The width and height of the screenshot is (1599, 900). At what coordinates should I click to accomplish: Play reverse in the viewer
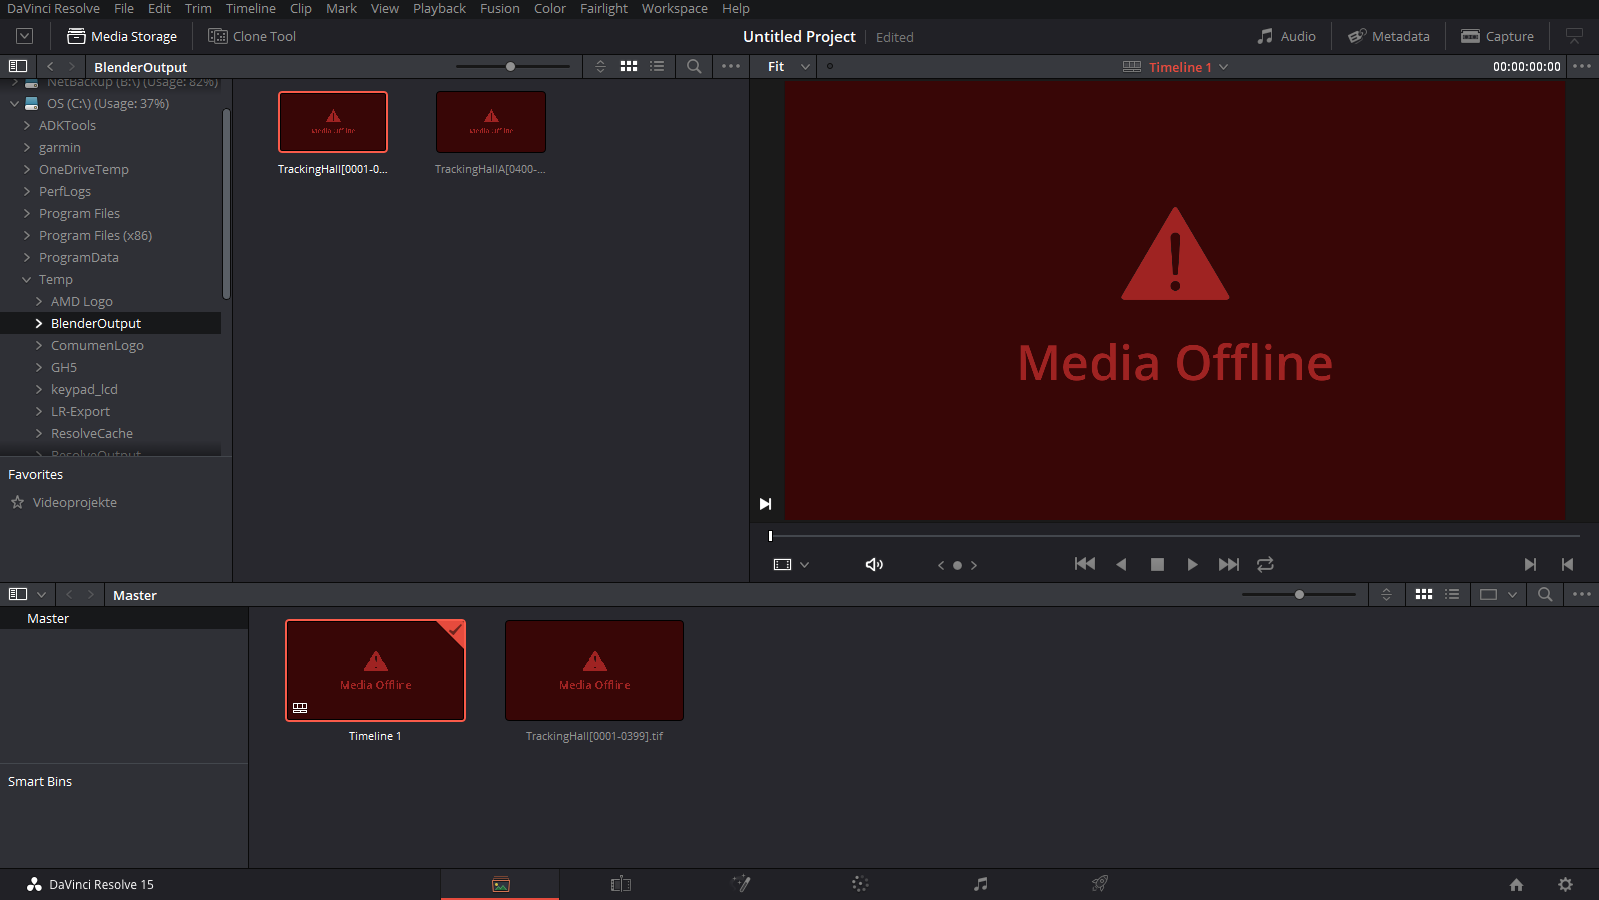coord(1121,565)
